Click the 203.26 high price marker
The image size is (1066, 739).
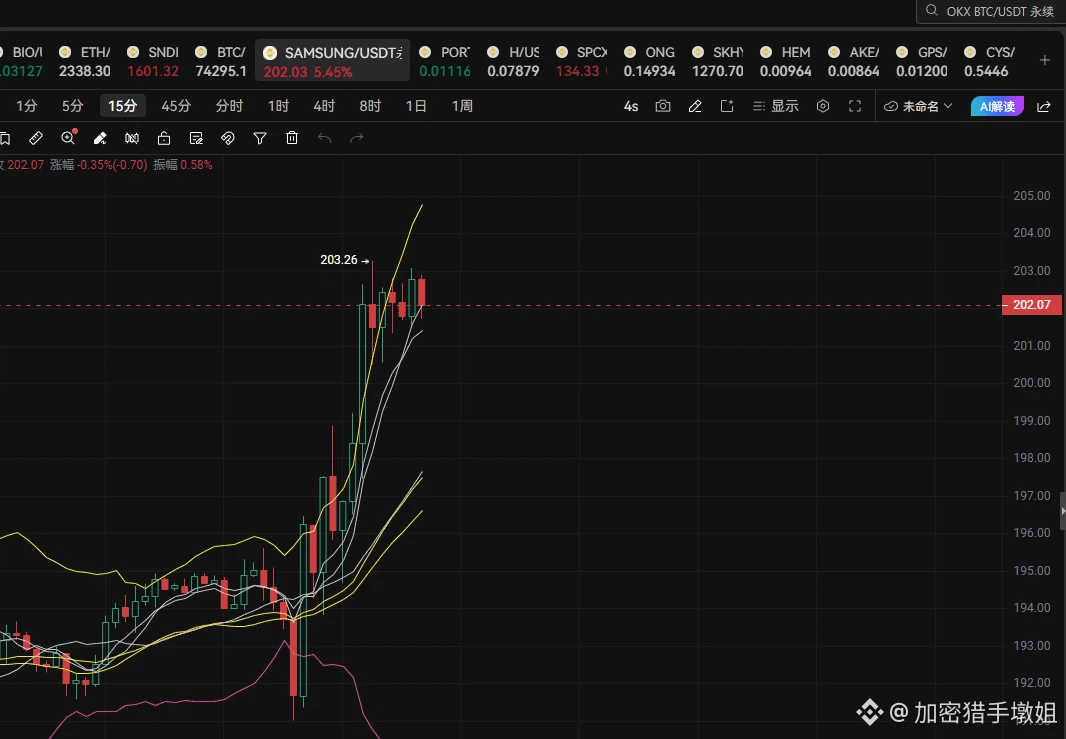345,260
